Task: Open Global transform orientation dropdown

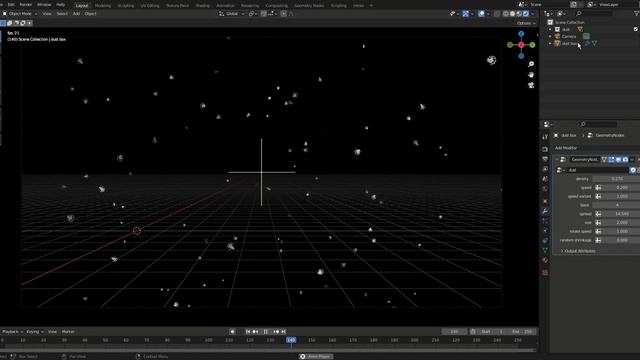Action: pos(231,13)
